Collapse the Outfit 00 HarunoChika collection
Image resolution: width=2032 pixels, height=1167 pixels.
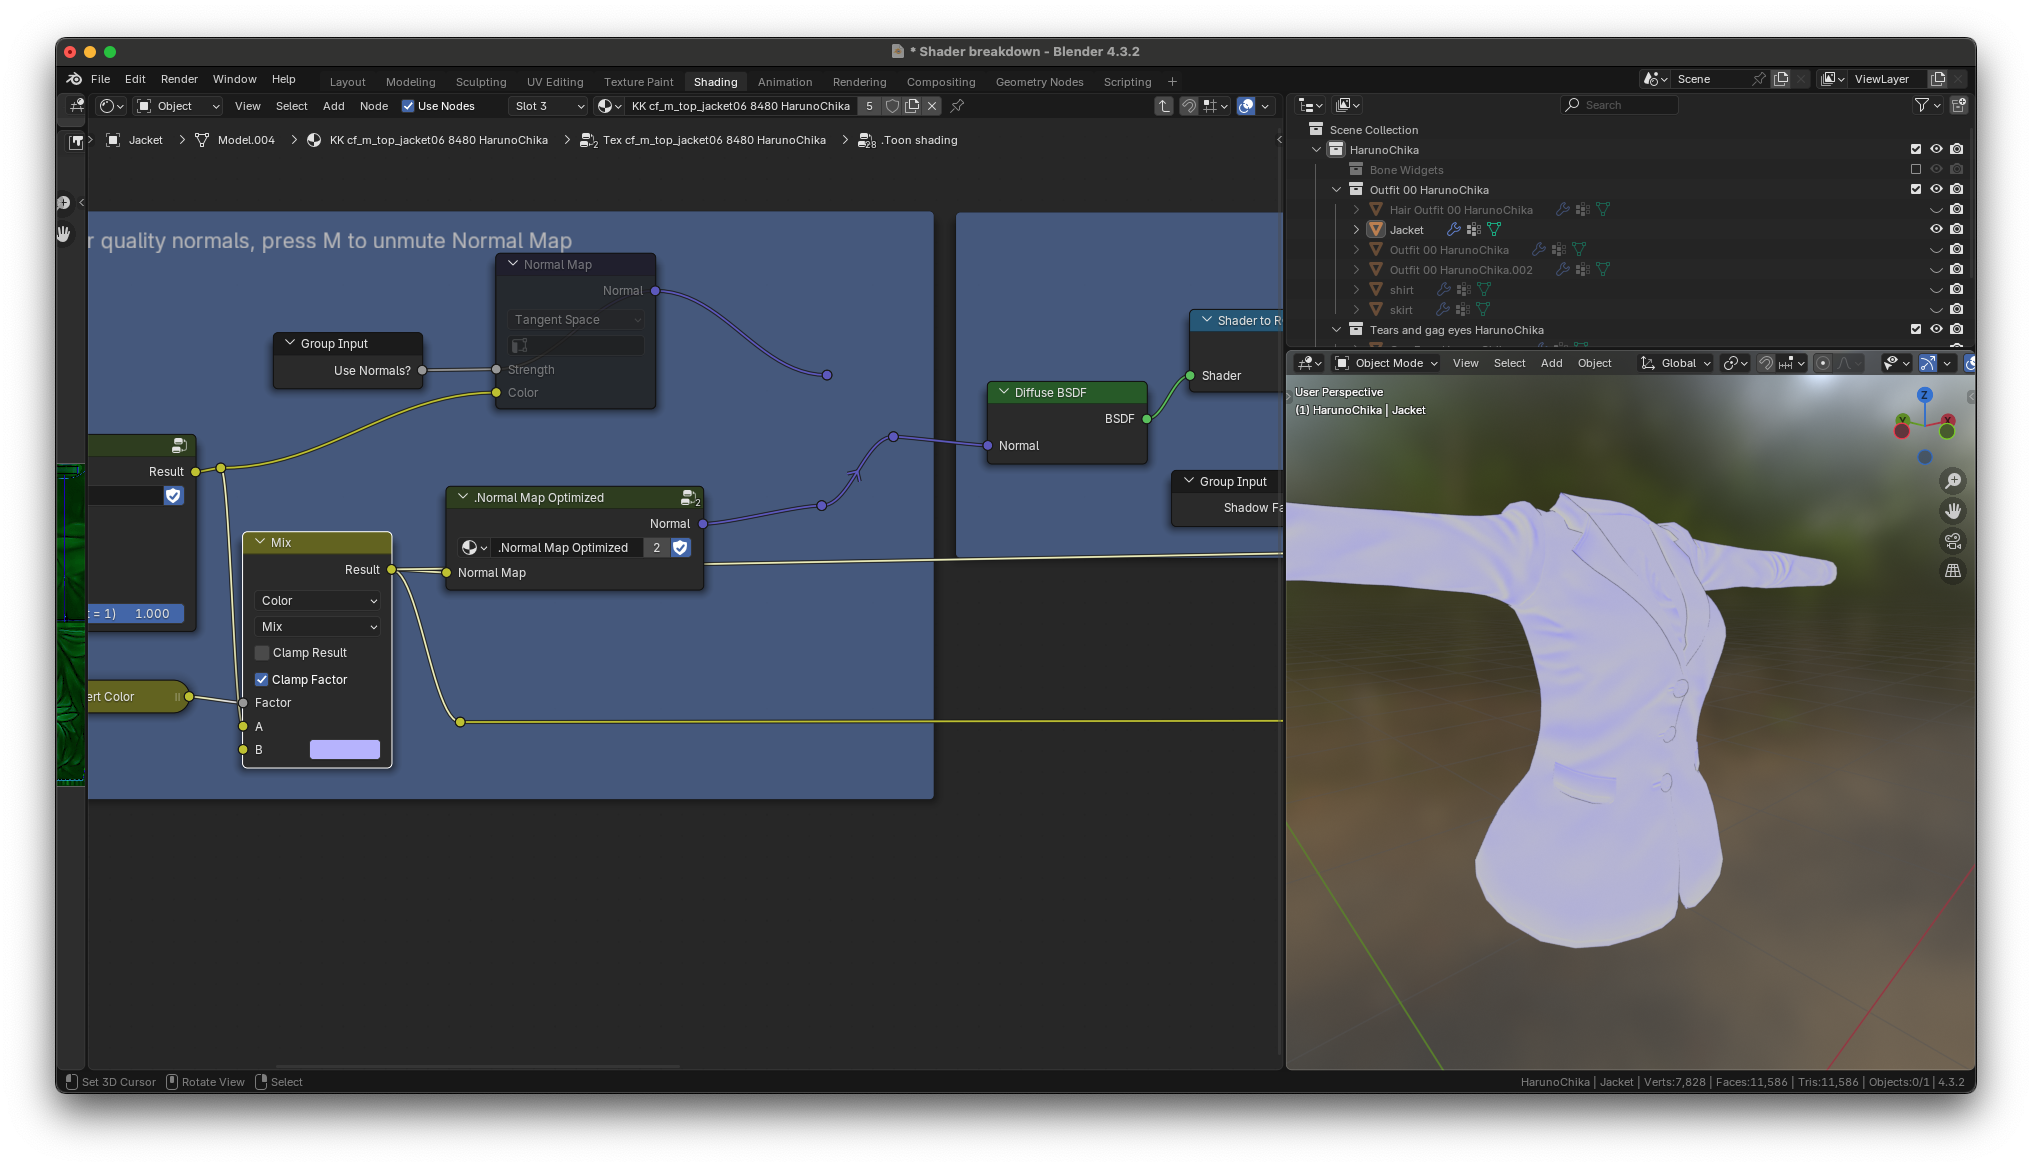pos(1337,190)
